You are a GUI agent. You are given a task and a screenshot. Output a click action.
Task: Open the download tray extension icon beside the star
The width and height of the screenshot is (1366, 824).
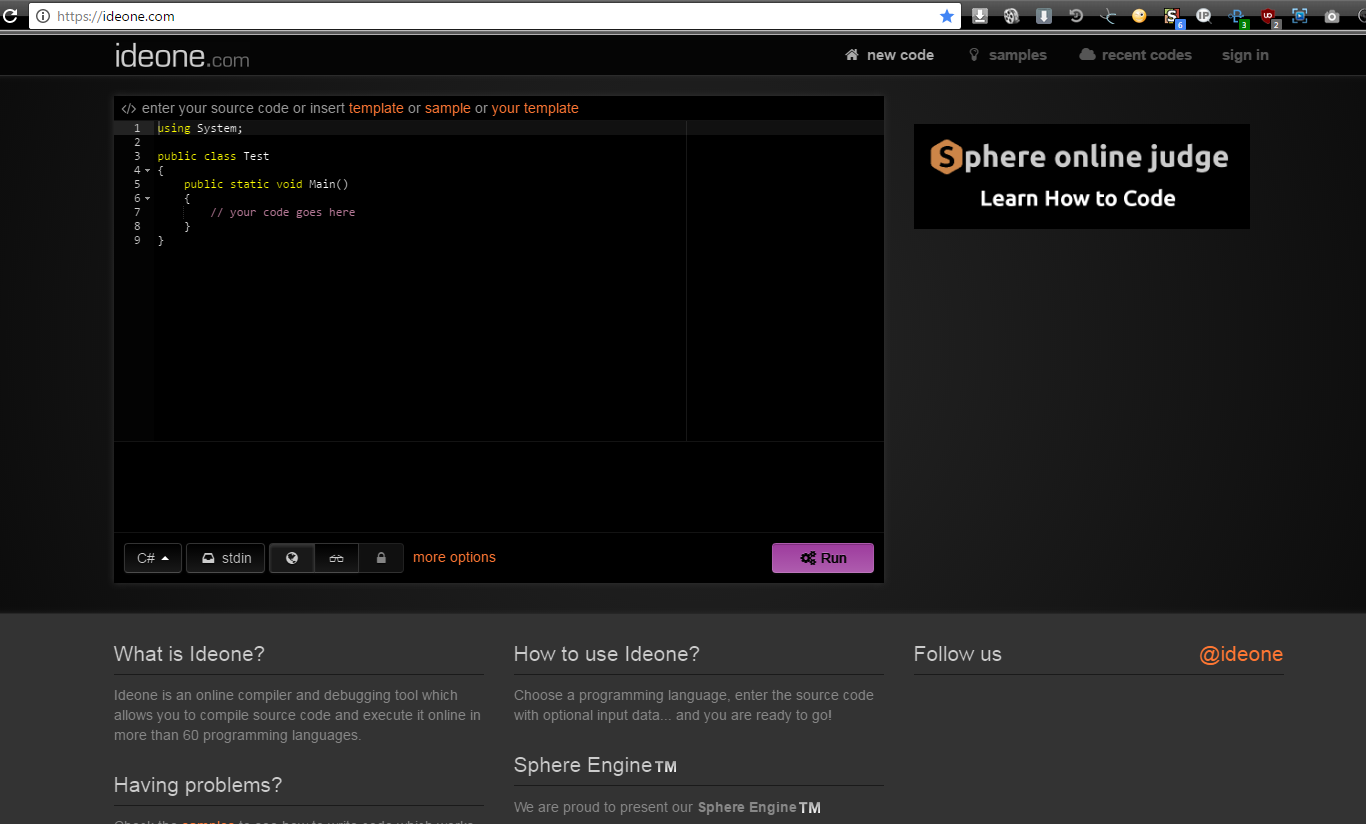980,16
